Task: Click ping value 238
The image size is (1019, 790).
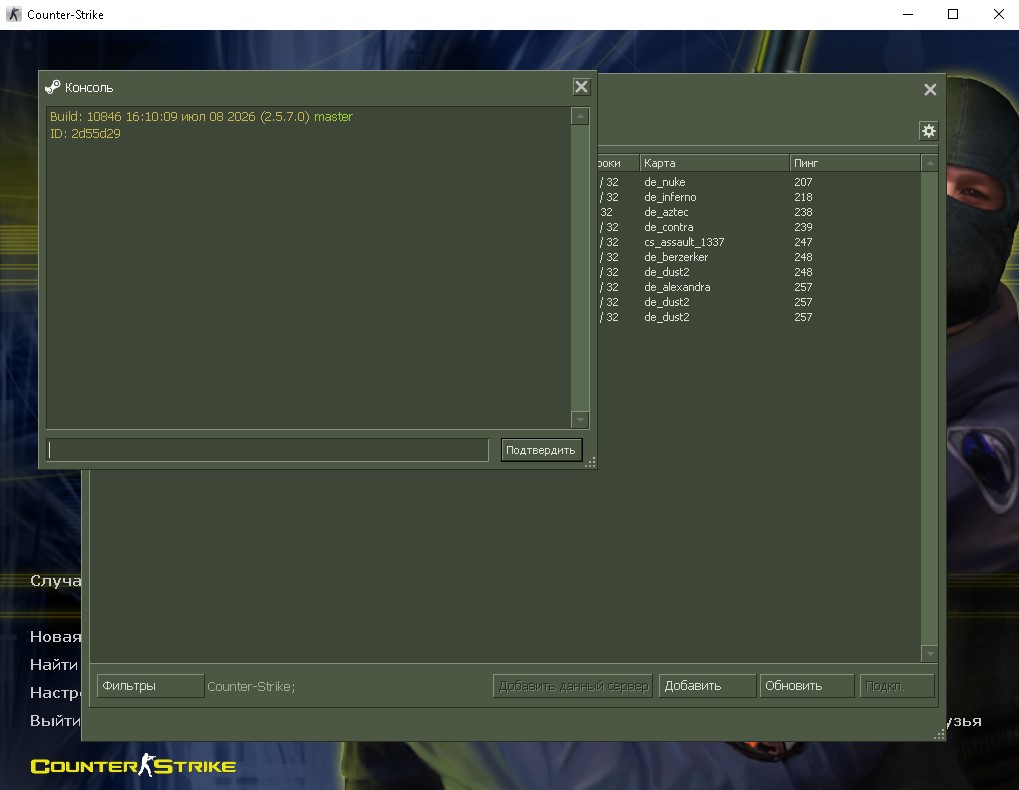Action: [x=803, y=212]
